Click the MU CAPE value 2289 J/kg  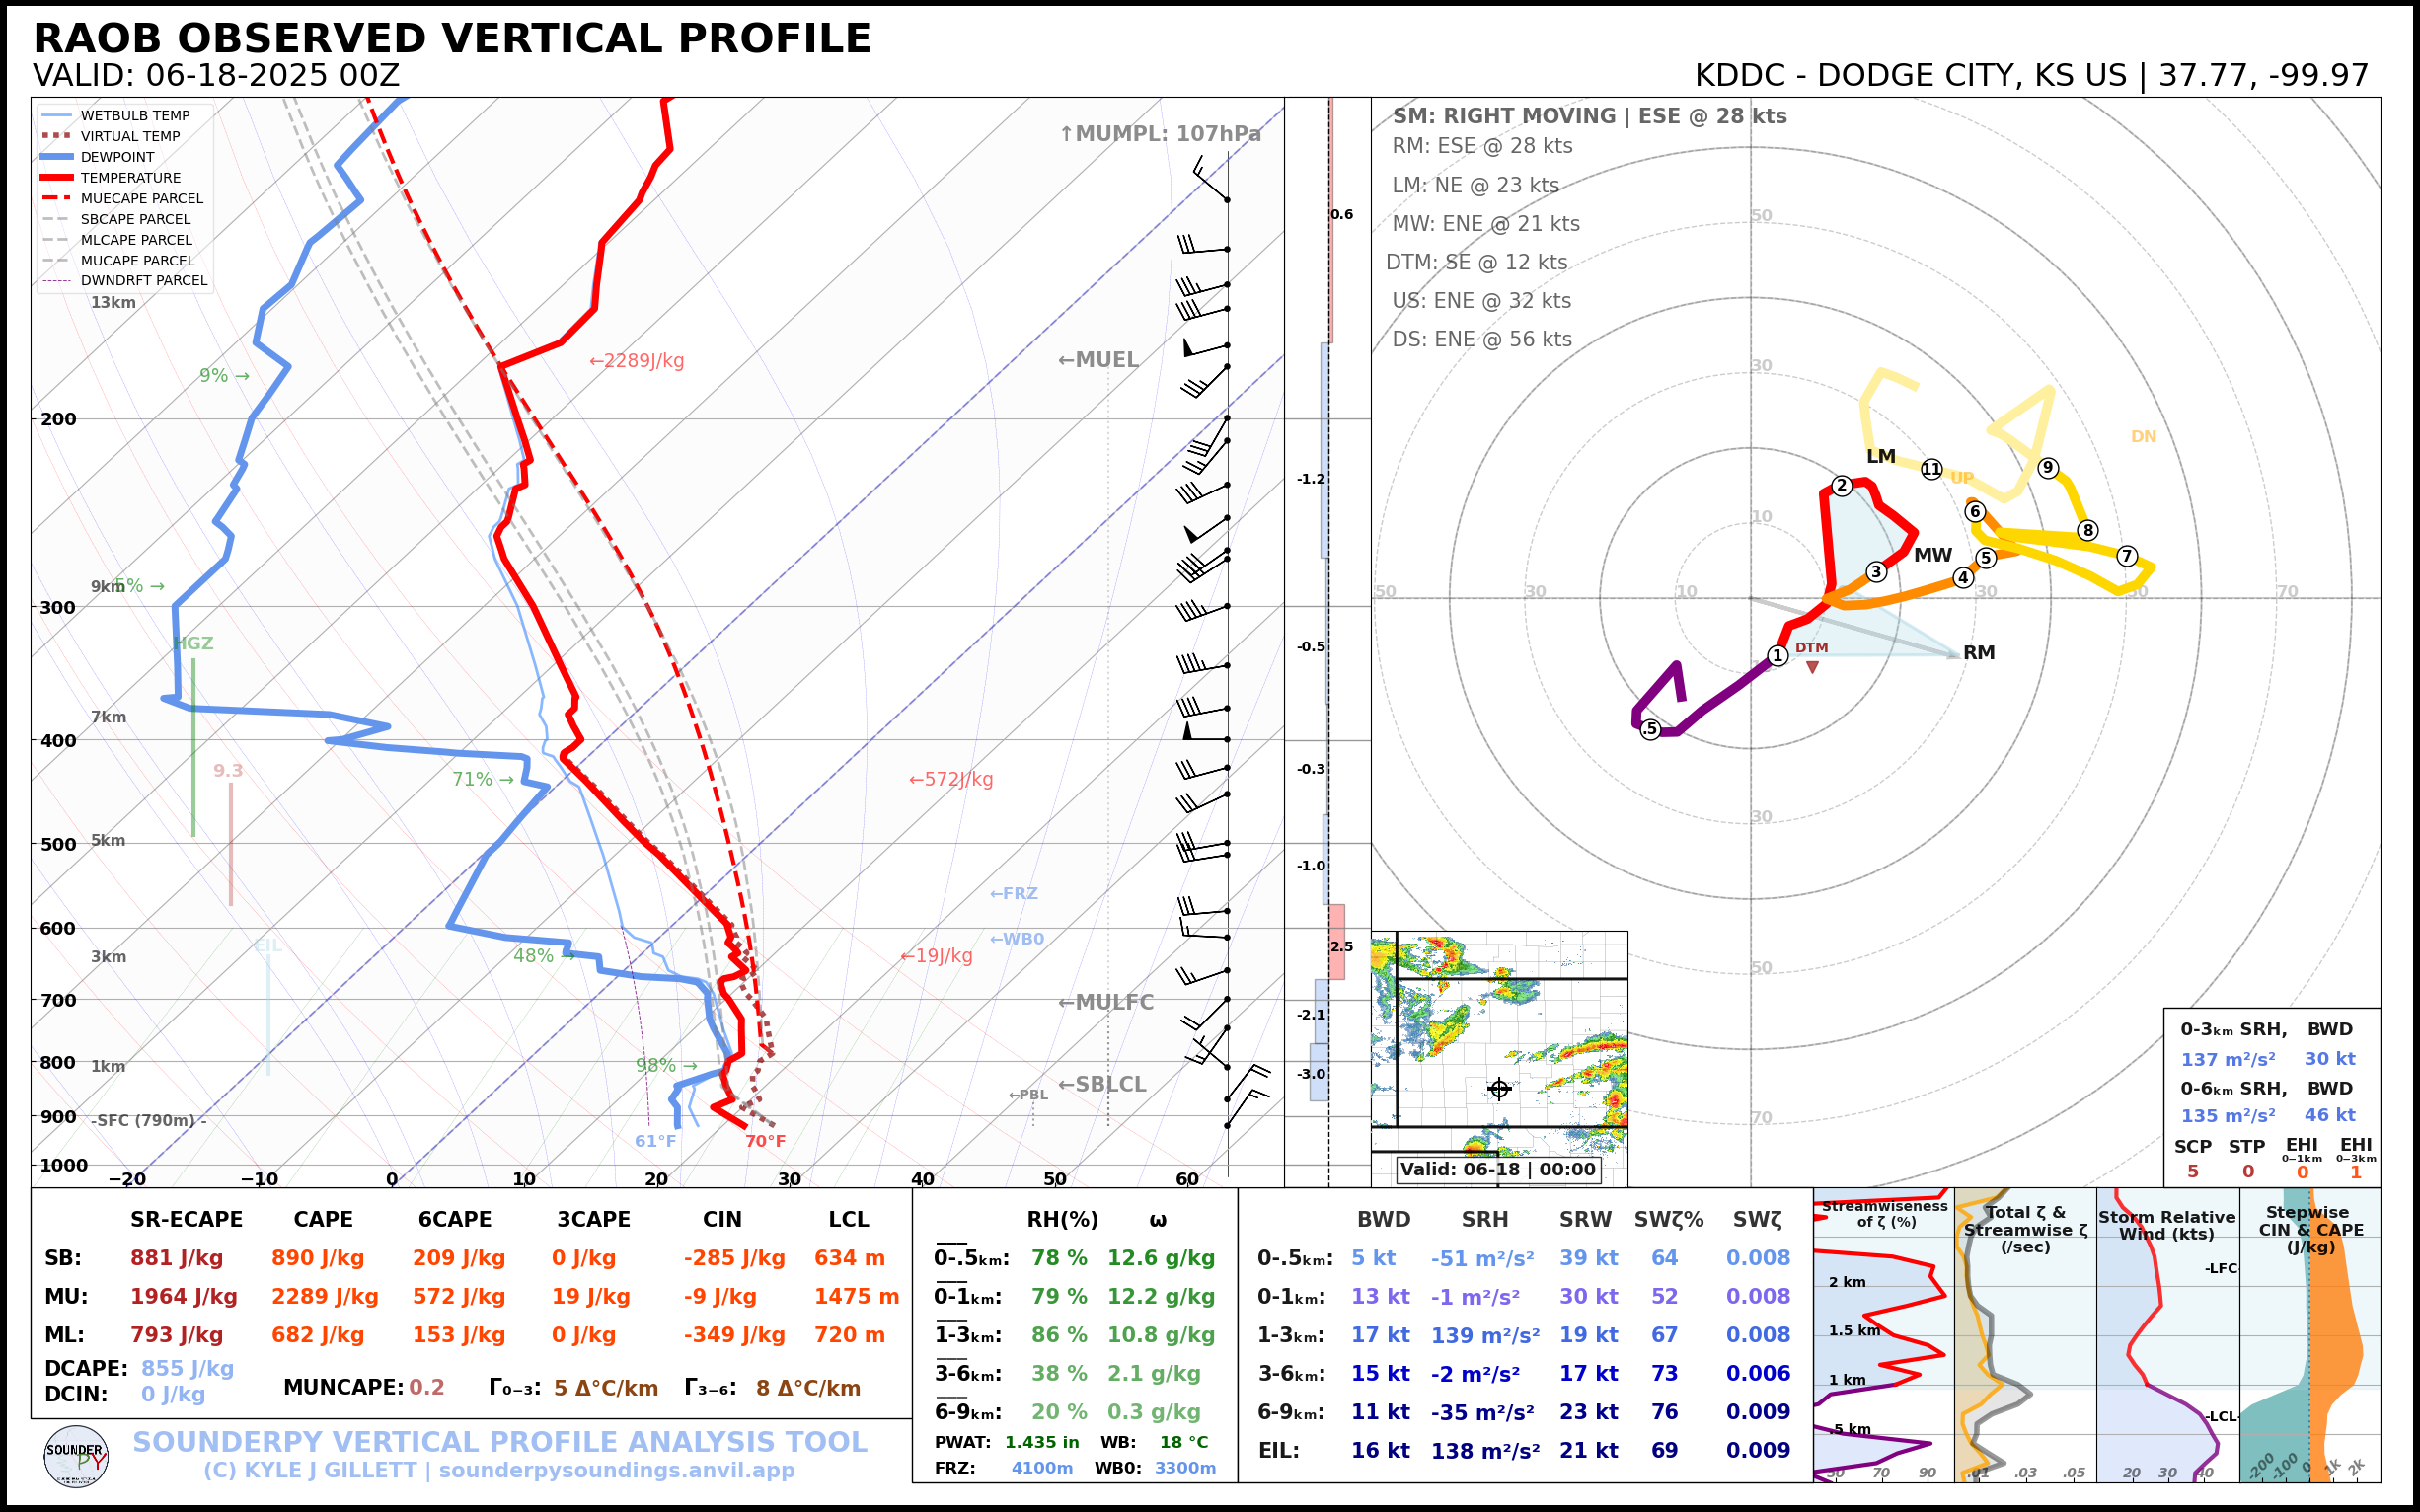tap(324, 1297)
